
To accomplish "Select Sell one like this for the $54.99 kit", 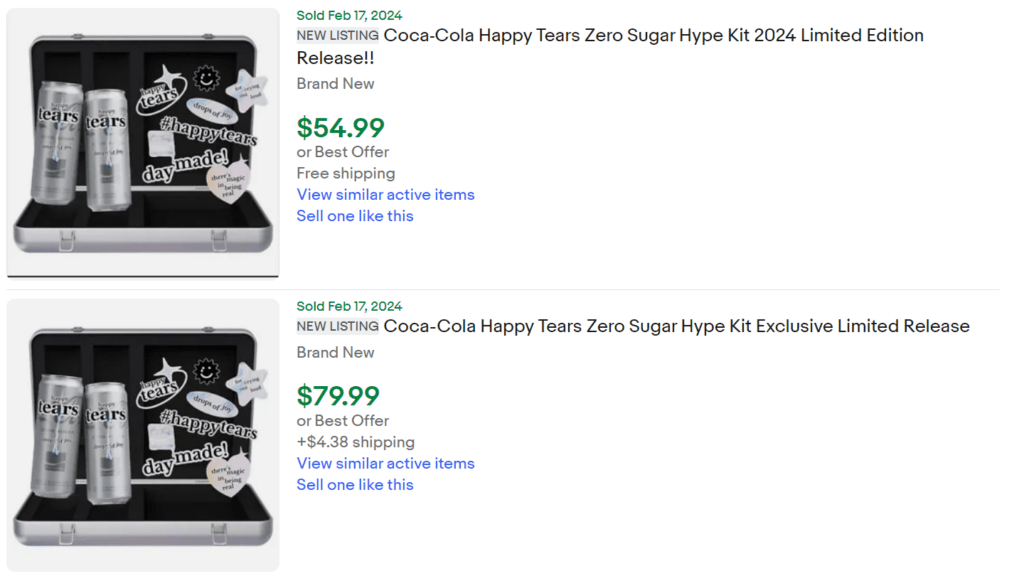I will [x=355, y=216].
